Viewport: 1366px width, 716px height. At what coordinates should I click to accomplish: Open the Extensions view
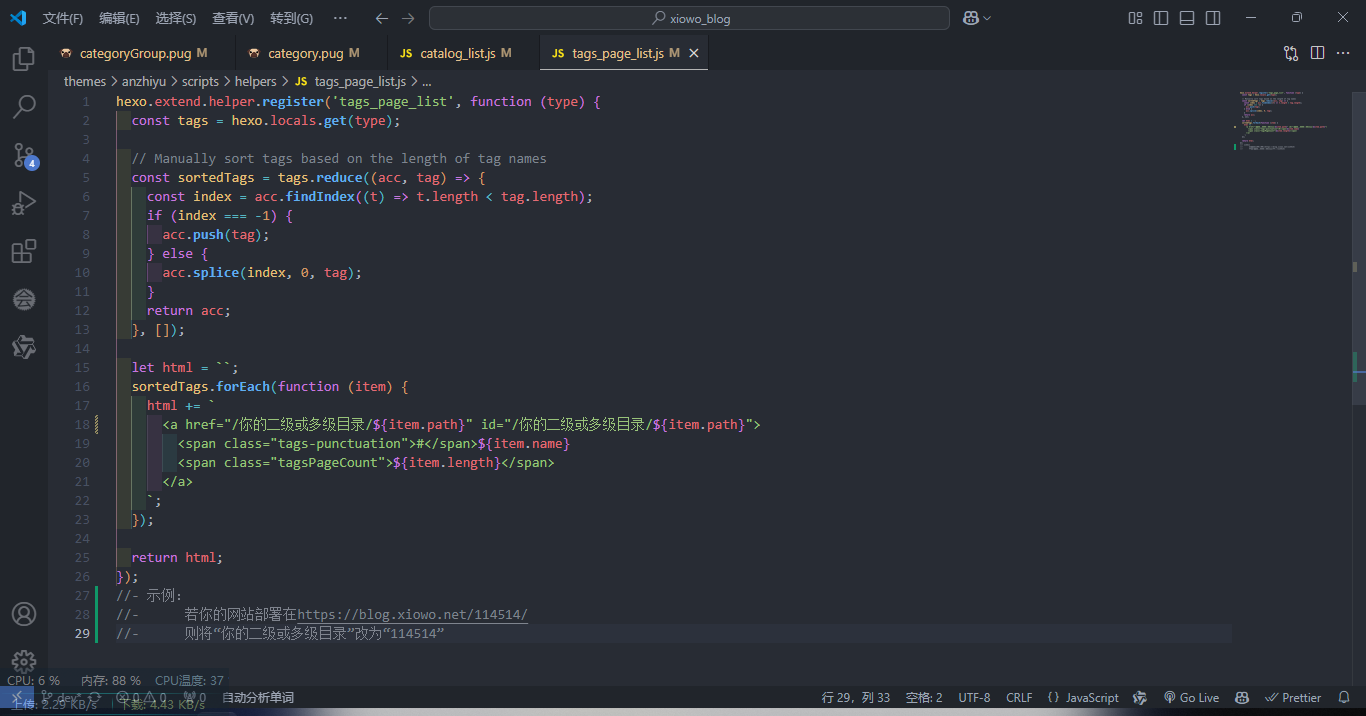[24, 251]
